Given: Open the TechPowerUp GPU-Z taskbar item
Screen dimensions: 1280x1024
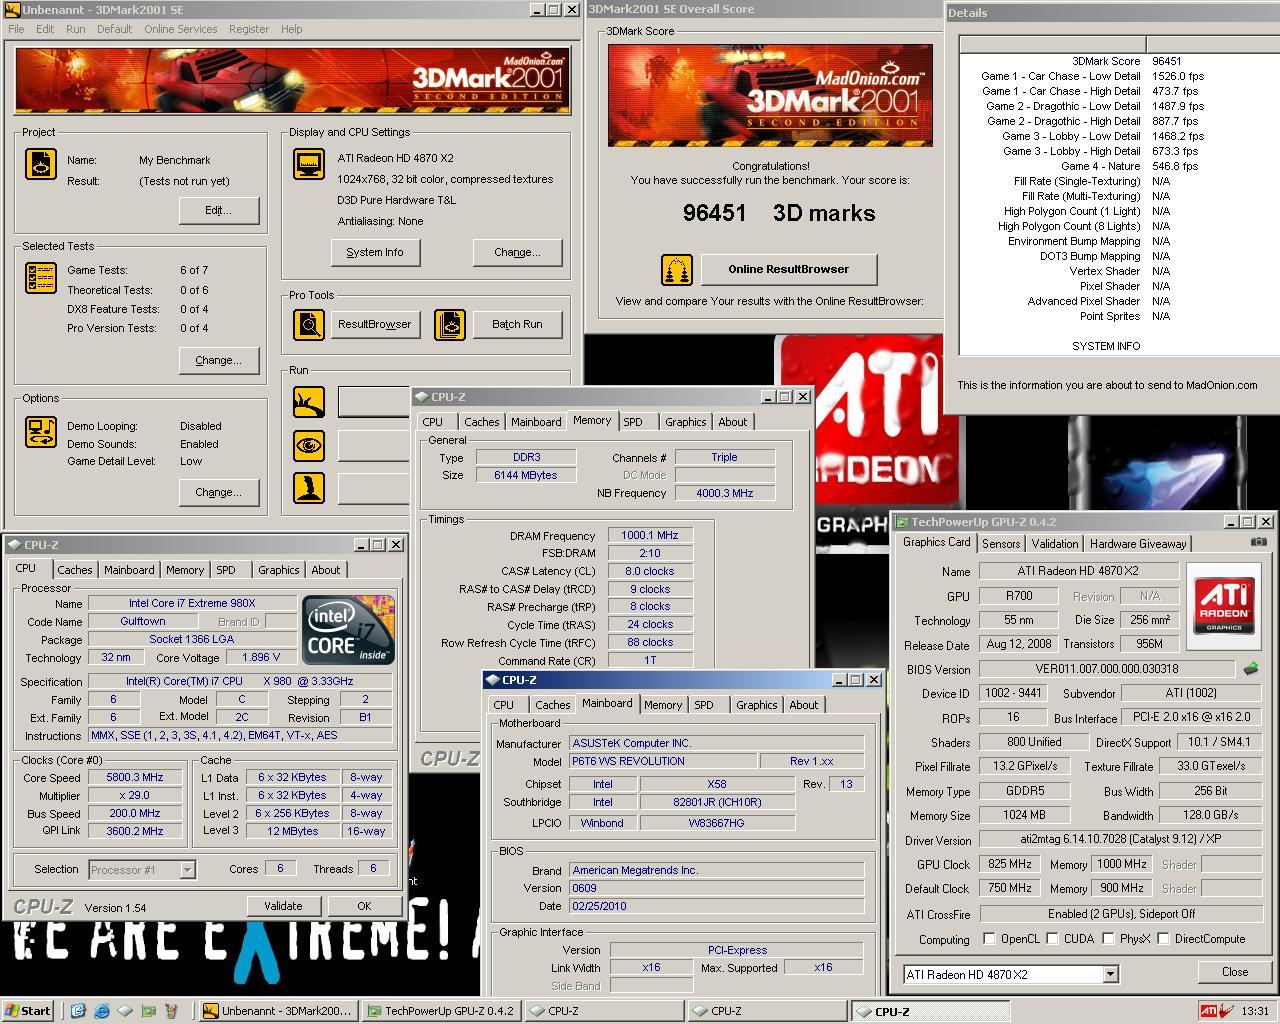Looking at the screenshot, I should pyautogui.click(x=440, y=1011).
